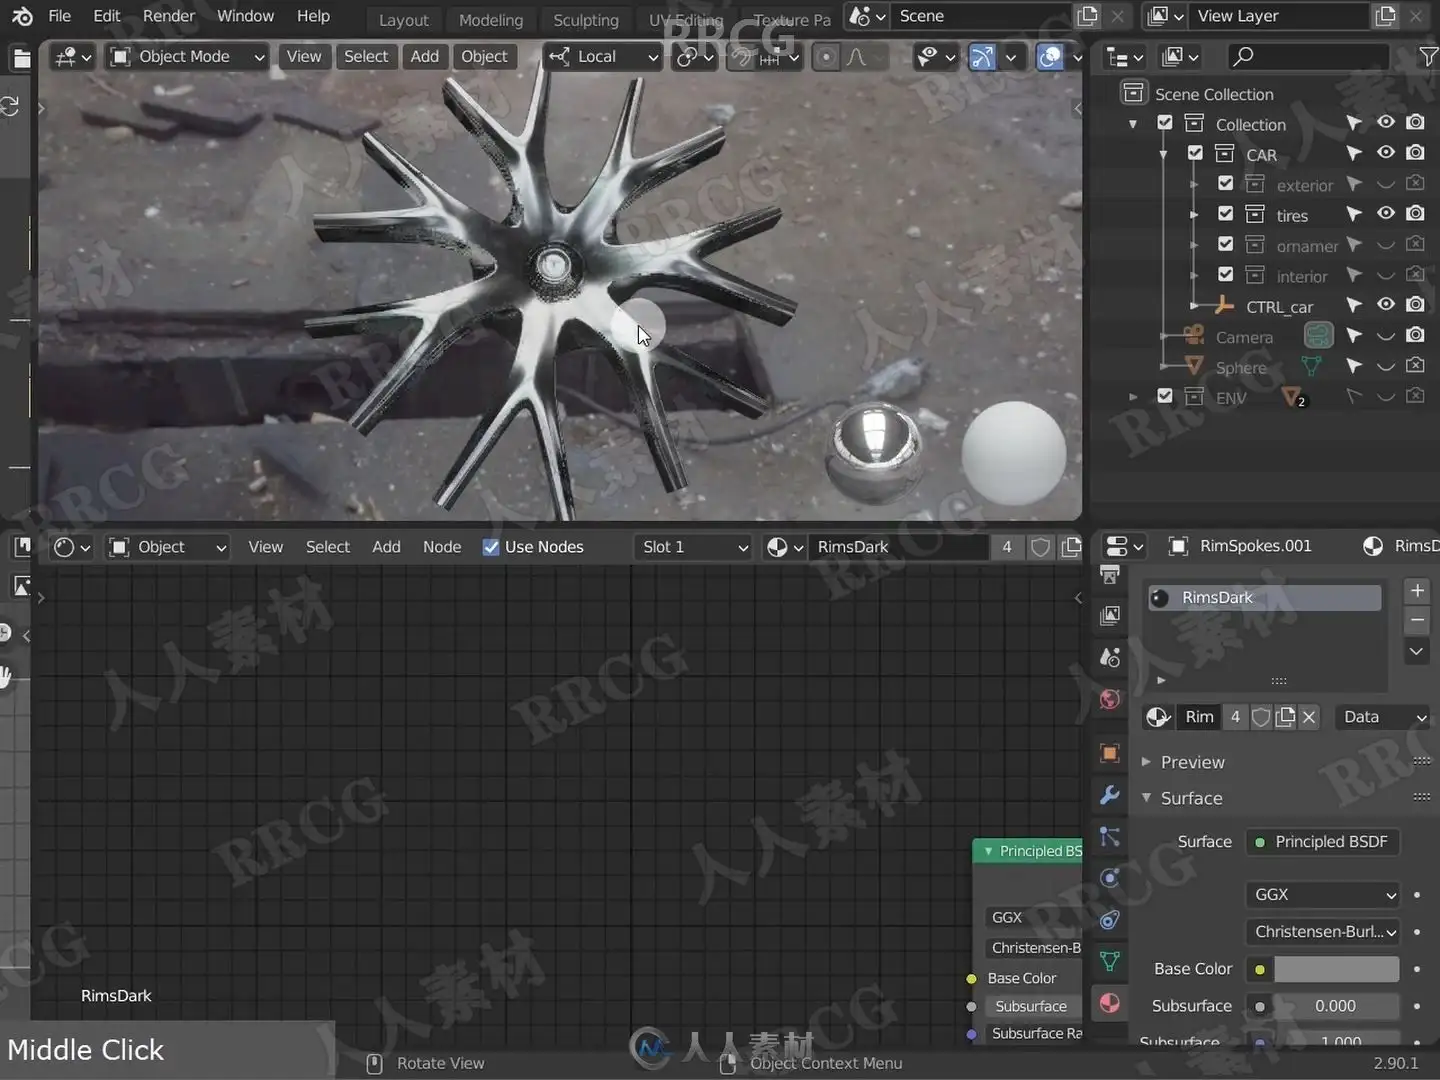
Task: Open the GGX distribution dropdown in properties
Action: 1323,895
